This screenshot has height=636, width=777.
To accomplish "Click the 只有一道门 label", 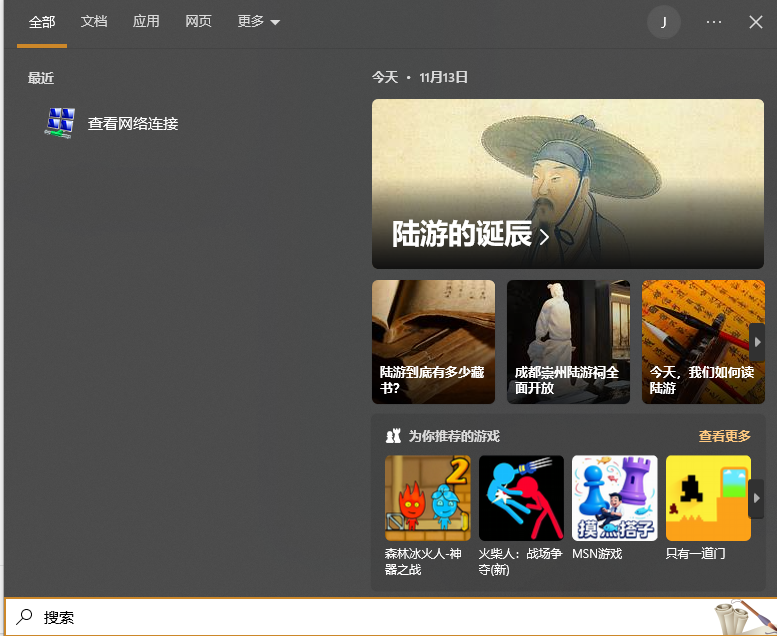I will pos(696,554).
